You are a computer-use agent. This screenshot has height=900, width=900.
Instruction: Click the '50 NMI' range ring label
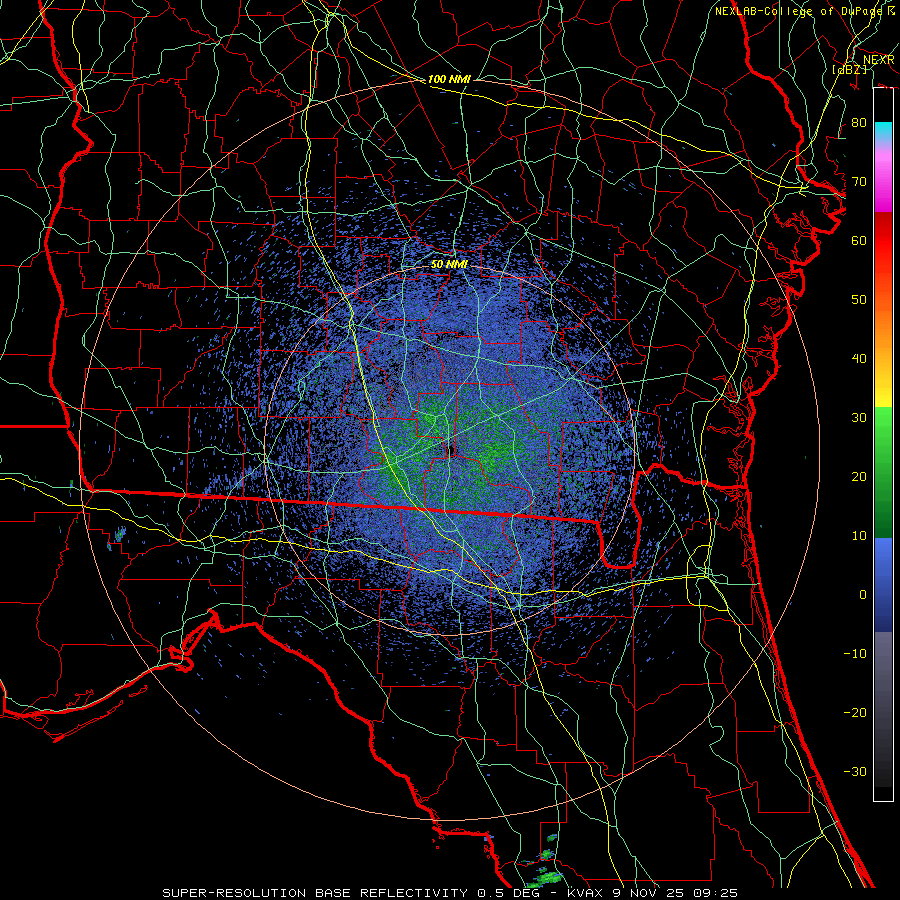[x=449, y=264]
